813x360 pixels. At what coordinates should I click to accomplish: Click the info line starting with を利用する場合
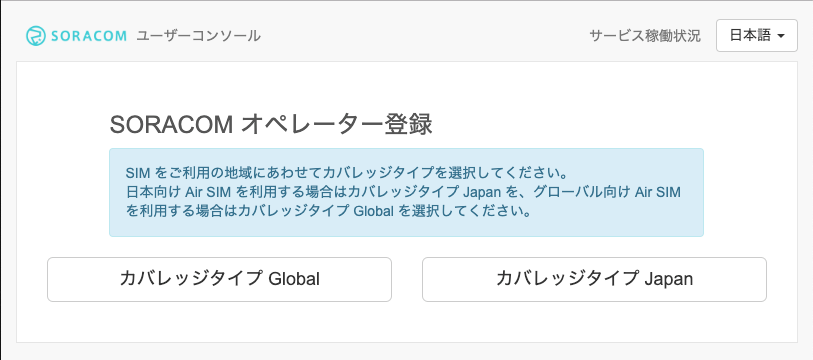coord(329,212)
